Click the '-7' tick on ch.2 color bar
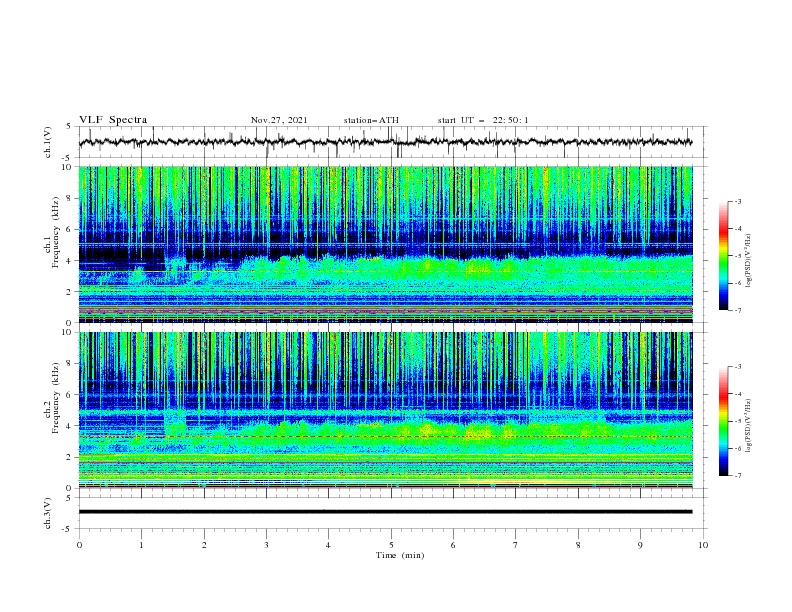792x612 pixels. [x=737, y=476]
